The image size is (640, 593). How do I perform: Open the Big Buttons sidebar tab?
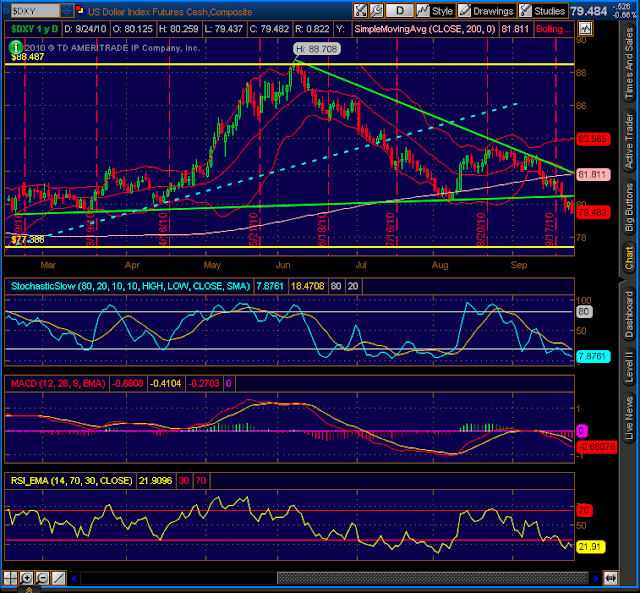click(x=629, y=207)
